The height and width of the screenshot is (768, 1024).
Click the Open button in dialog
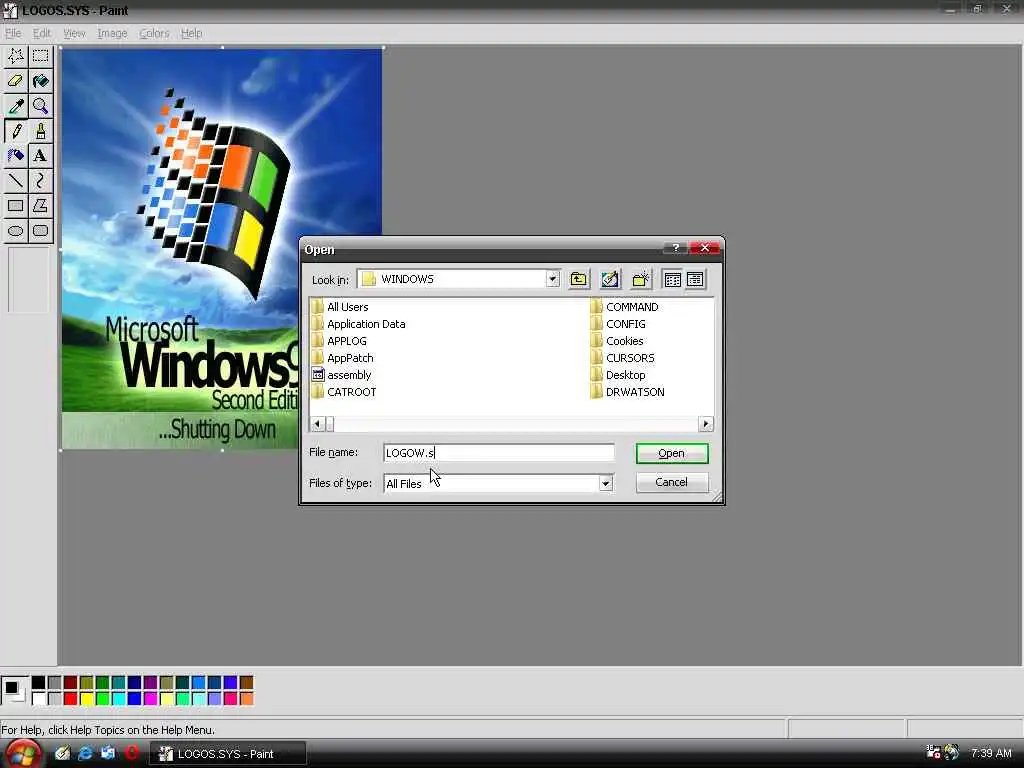[672, 453]
